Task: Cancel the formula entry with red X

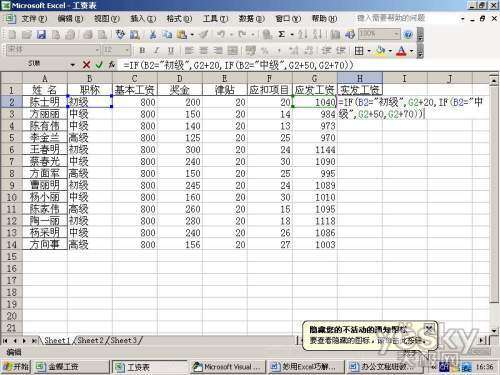Action: tap(86, 64)
